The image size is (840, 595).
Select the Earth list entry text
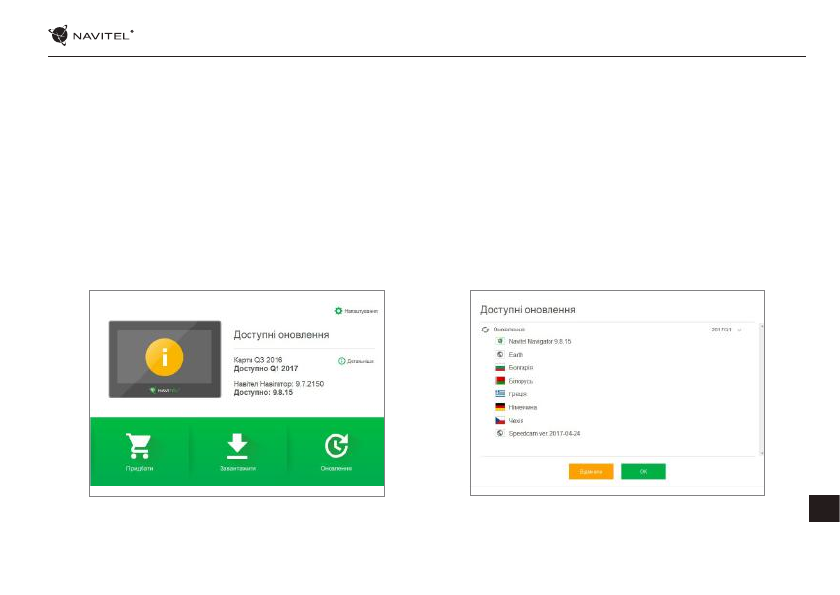pyautogui.click(x=515, y=355)
